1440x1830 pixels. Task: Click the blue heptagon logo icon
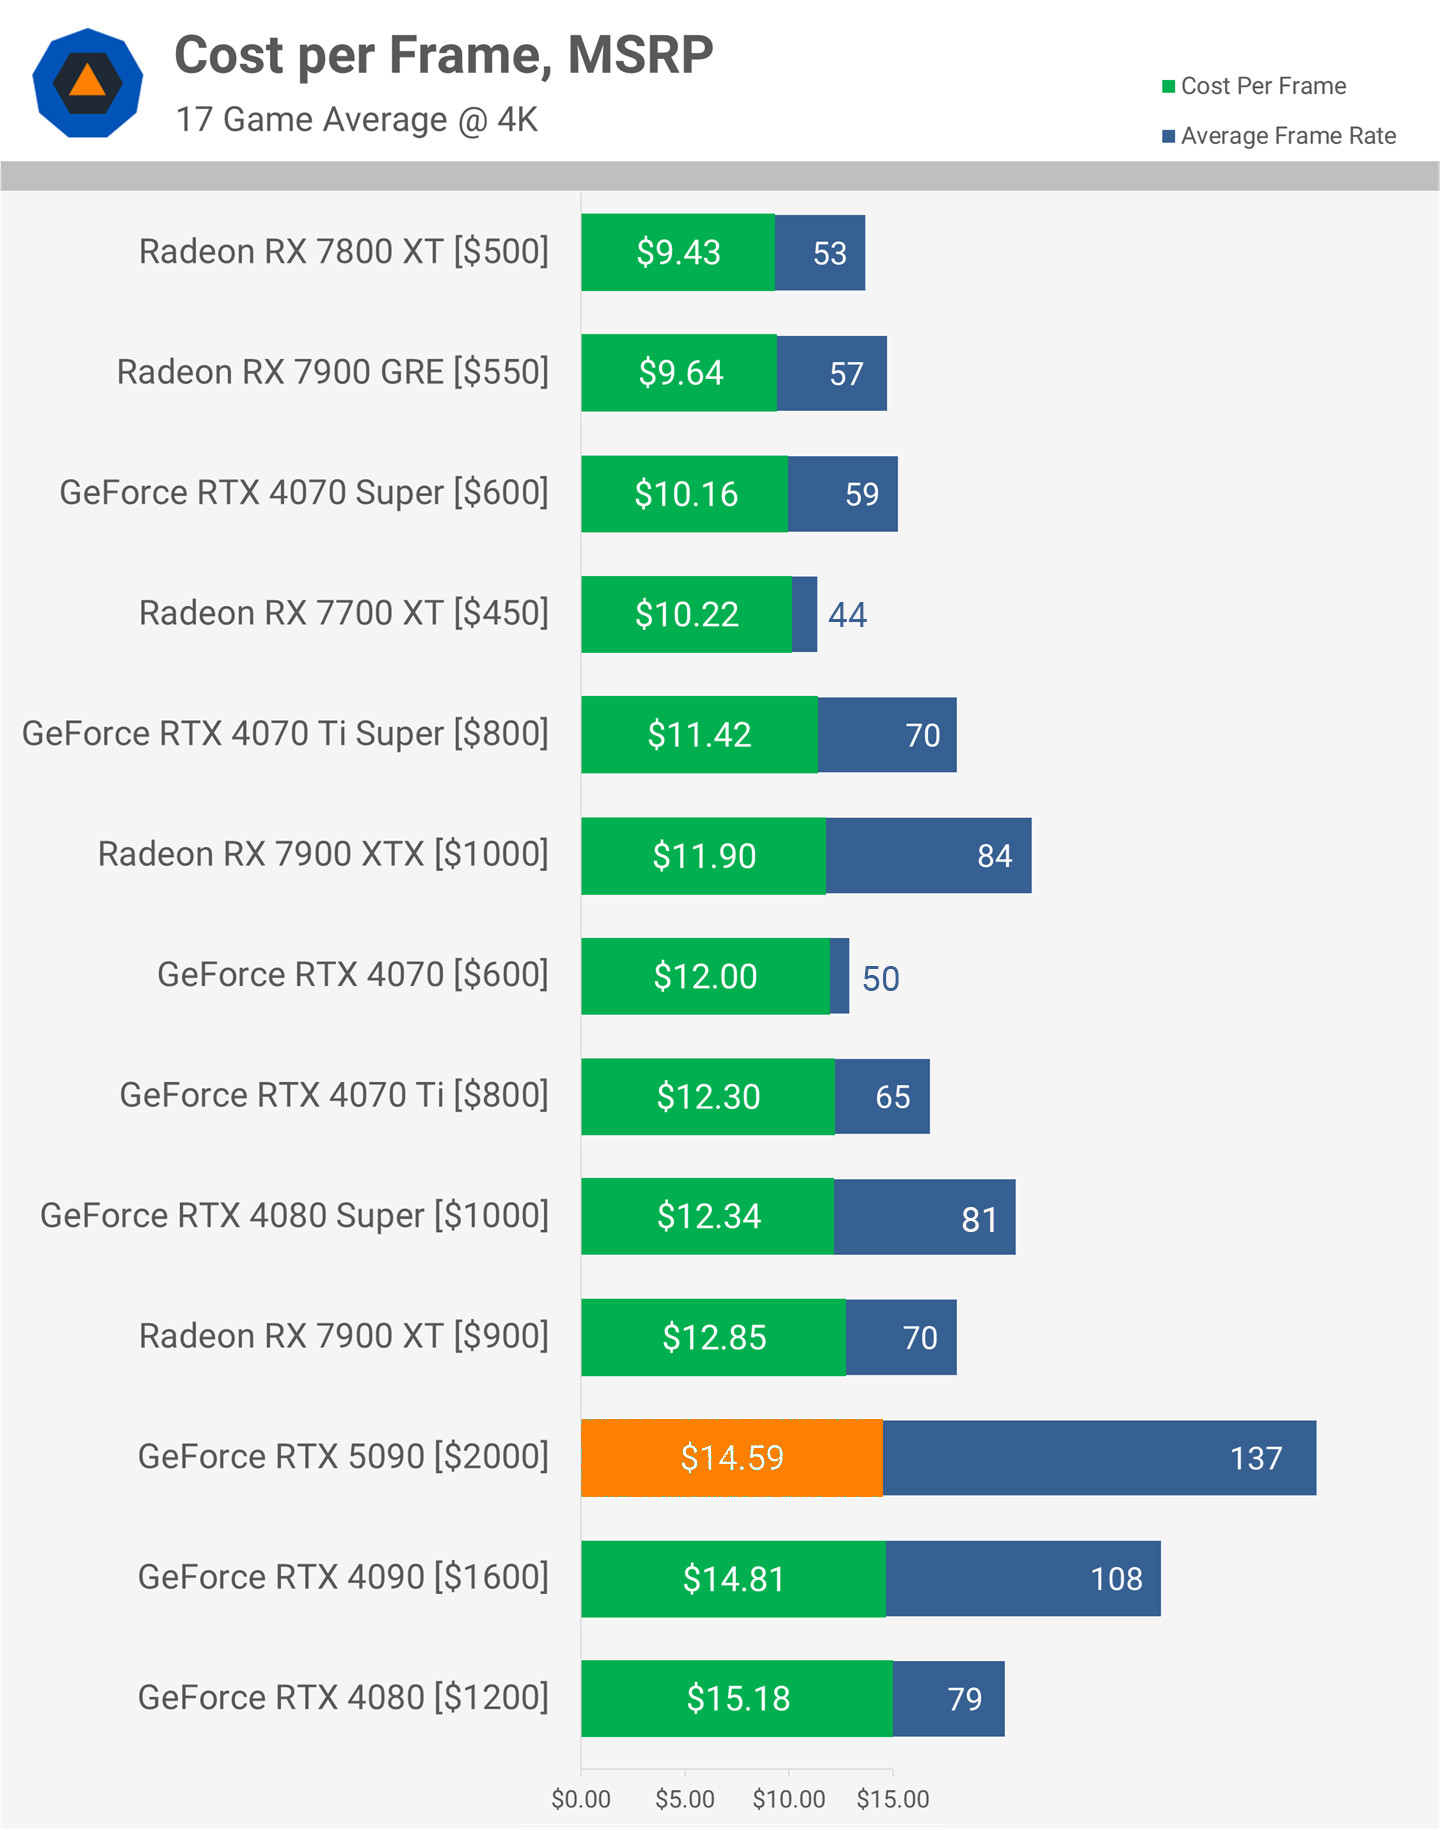point(88,83)
